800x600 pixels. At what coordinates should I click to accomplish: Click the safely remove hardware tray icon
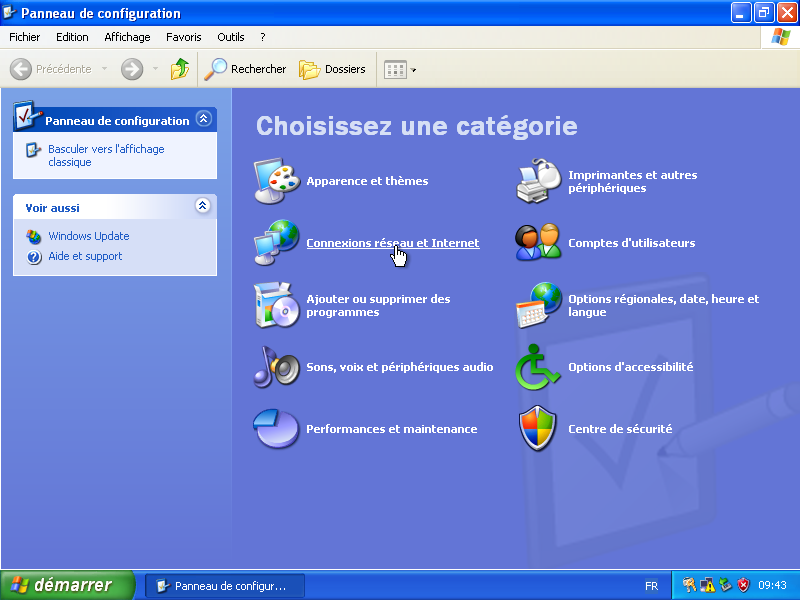click(726, 585)
